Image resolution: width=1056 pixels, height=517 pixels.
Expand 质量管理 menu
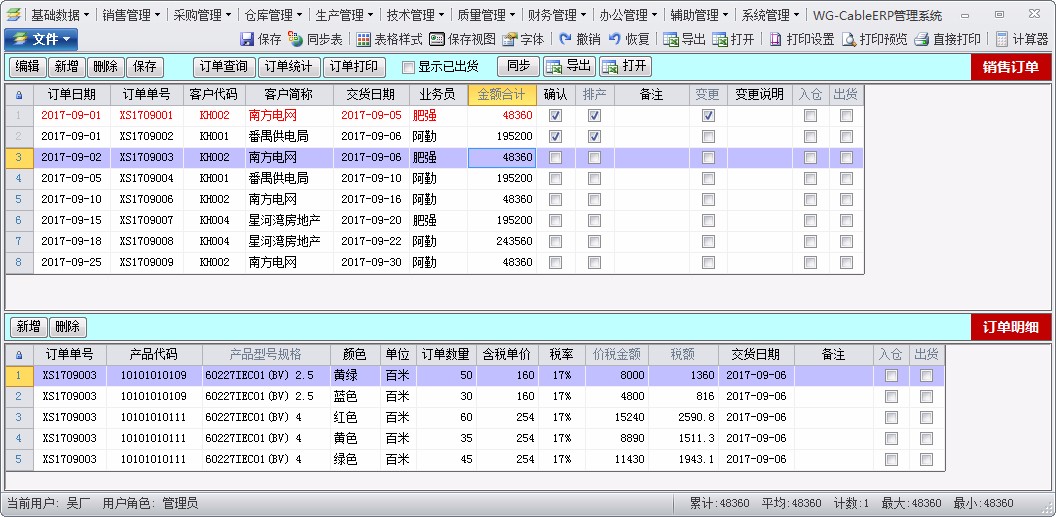(x=486, y=15)
